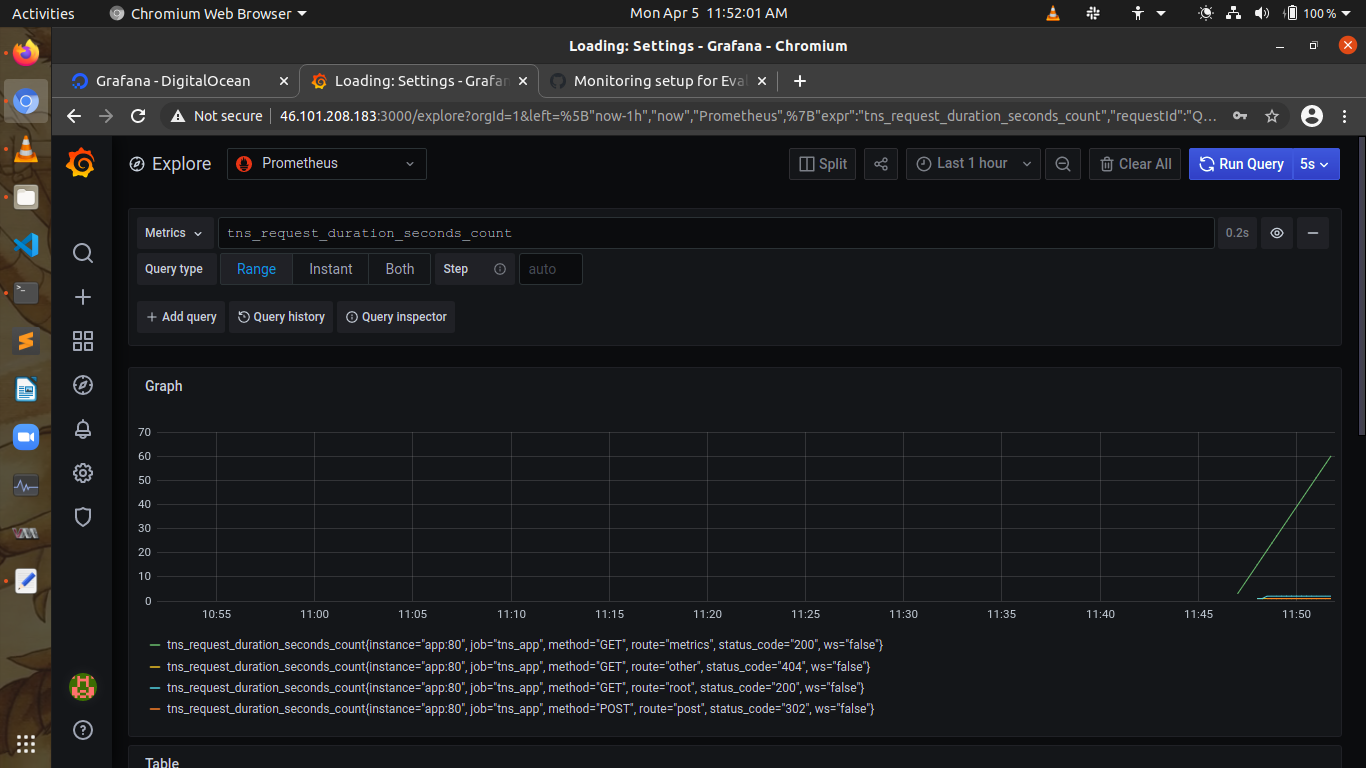Click the share link icon near Split

(881, 163)
